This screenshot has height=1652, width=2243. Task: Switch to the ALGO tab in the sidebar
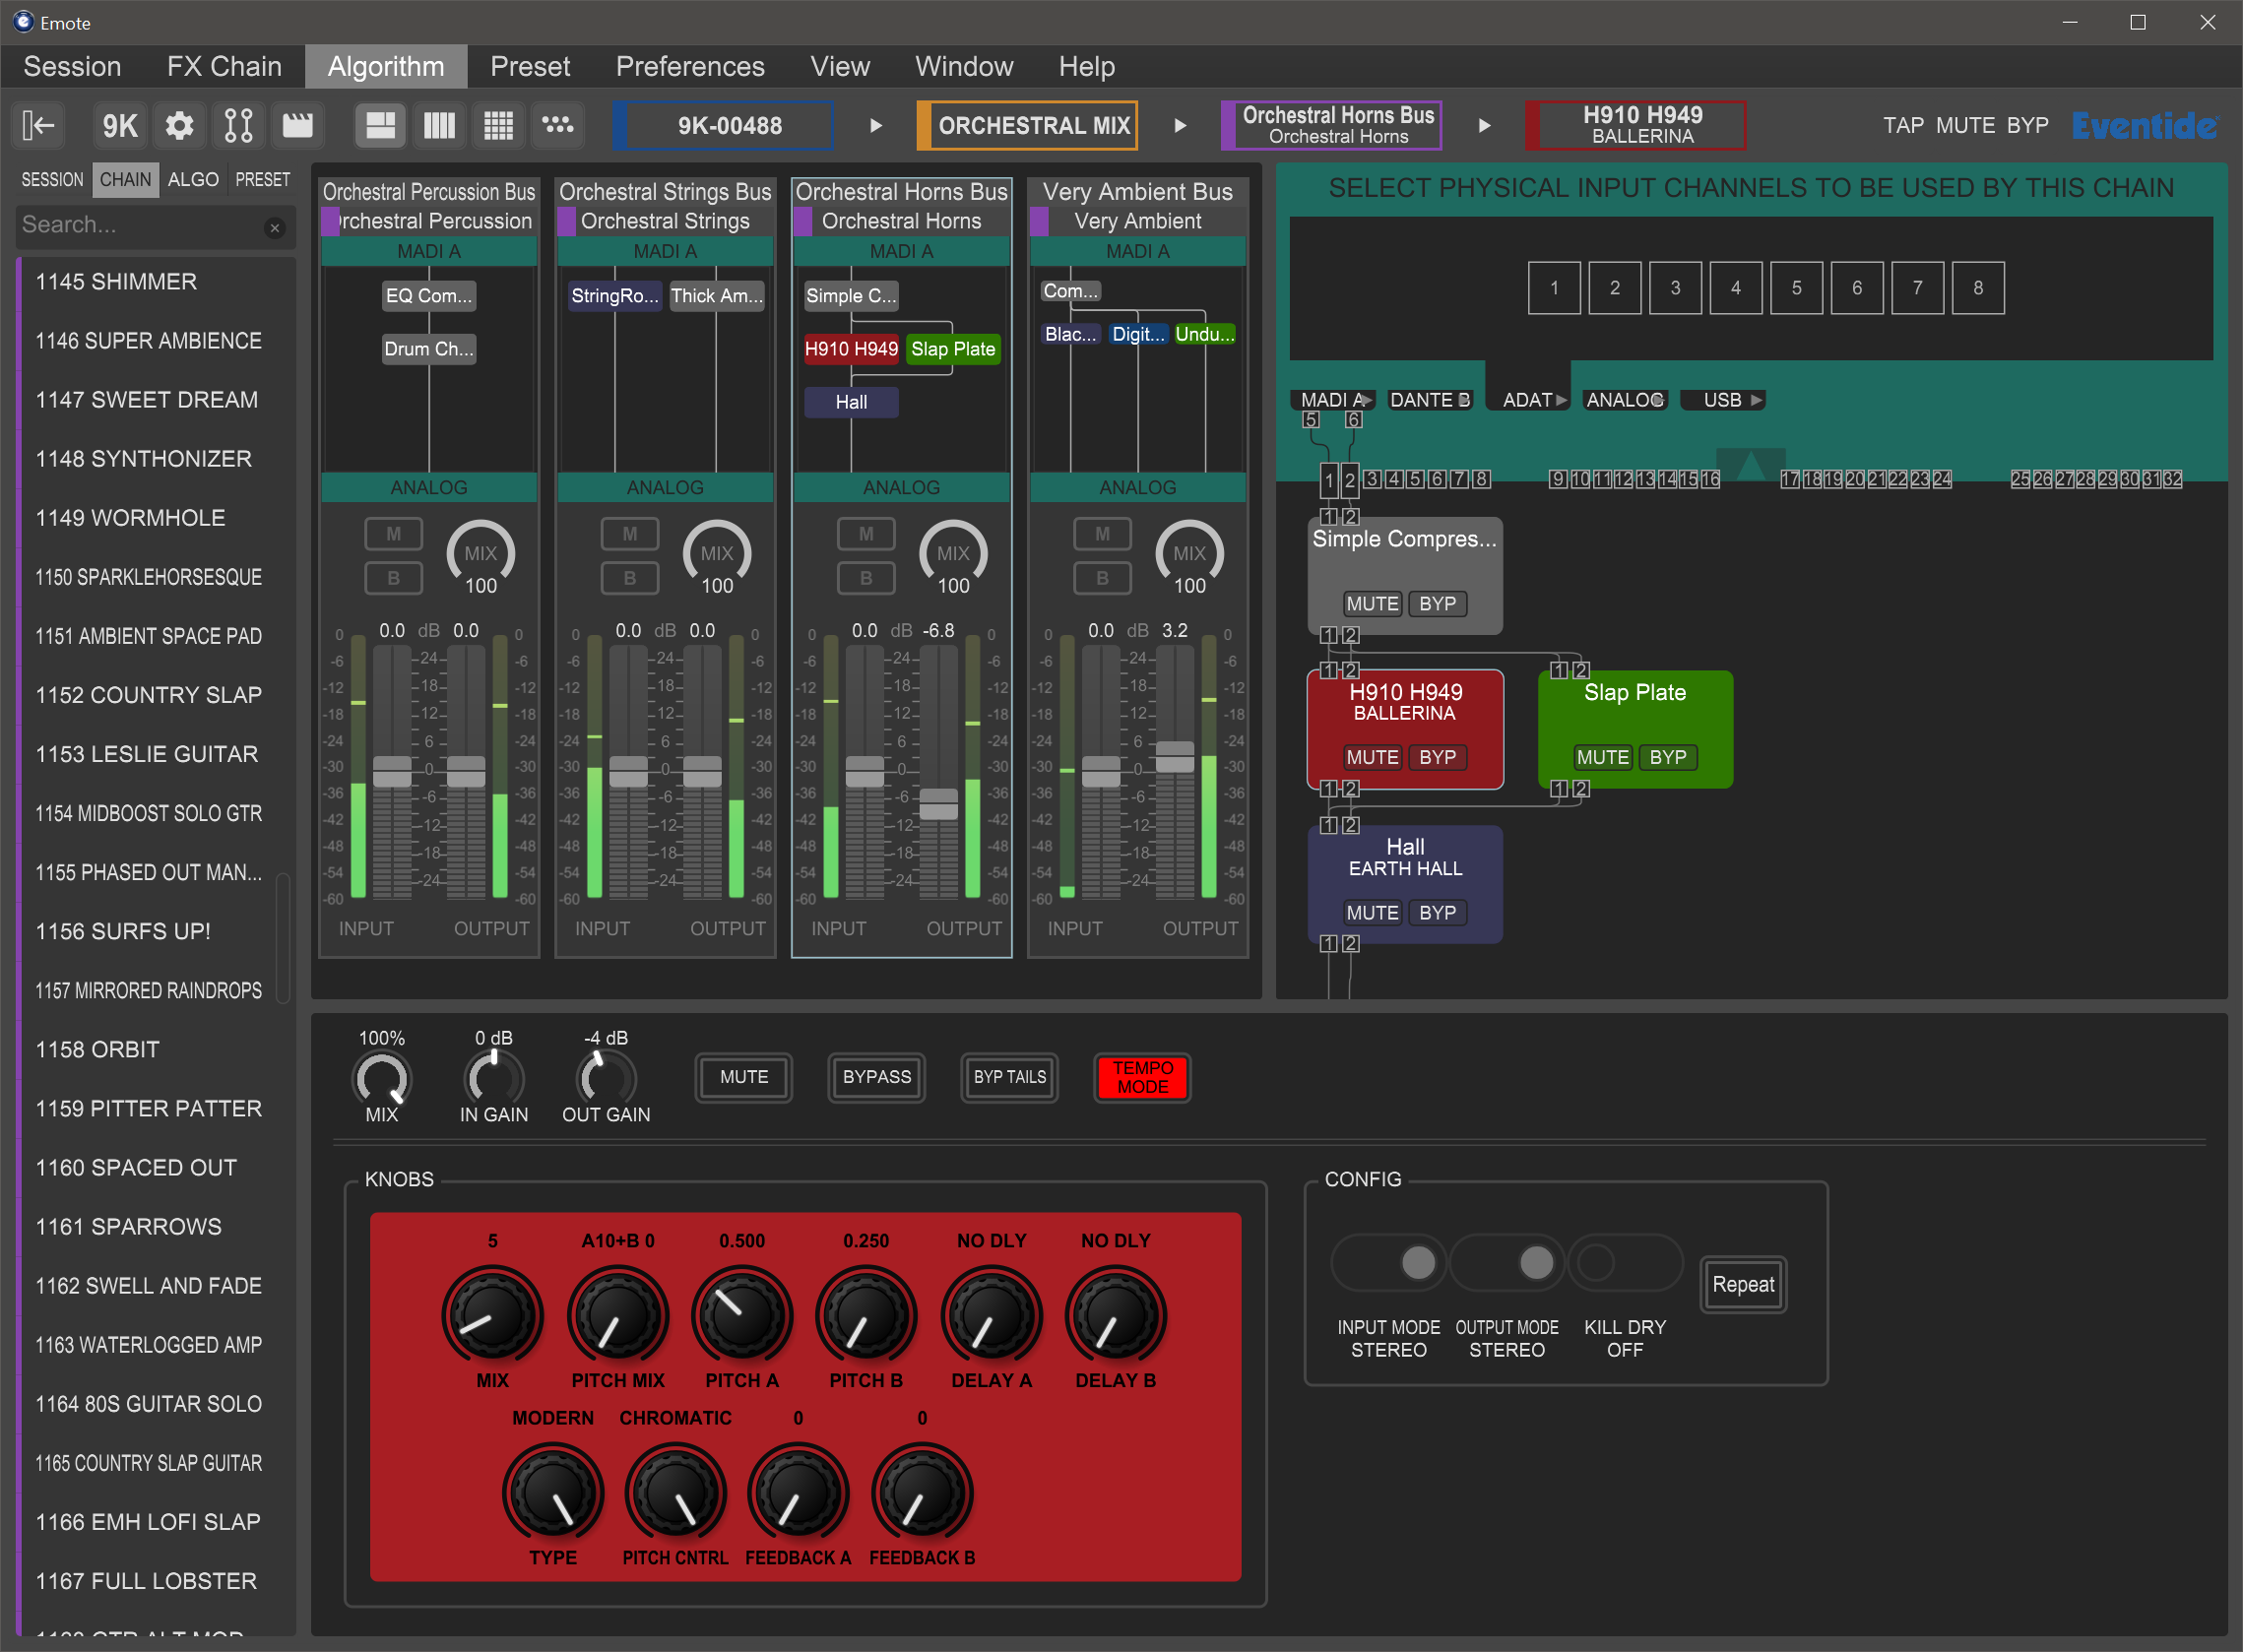[x=193, y=180]
